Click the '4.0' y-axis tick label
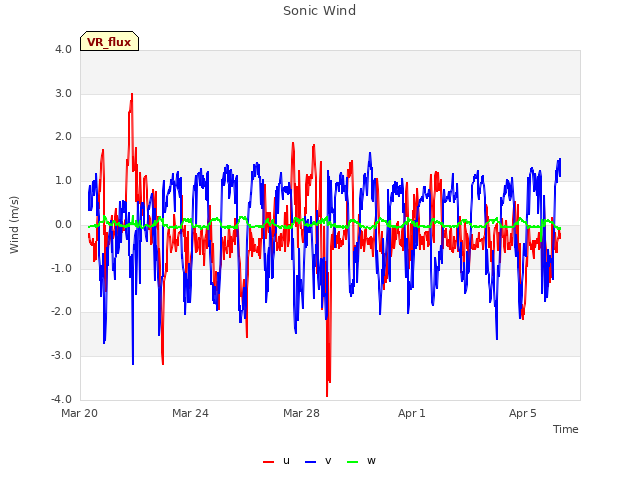640x480 pixels. 63,49
